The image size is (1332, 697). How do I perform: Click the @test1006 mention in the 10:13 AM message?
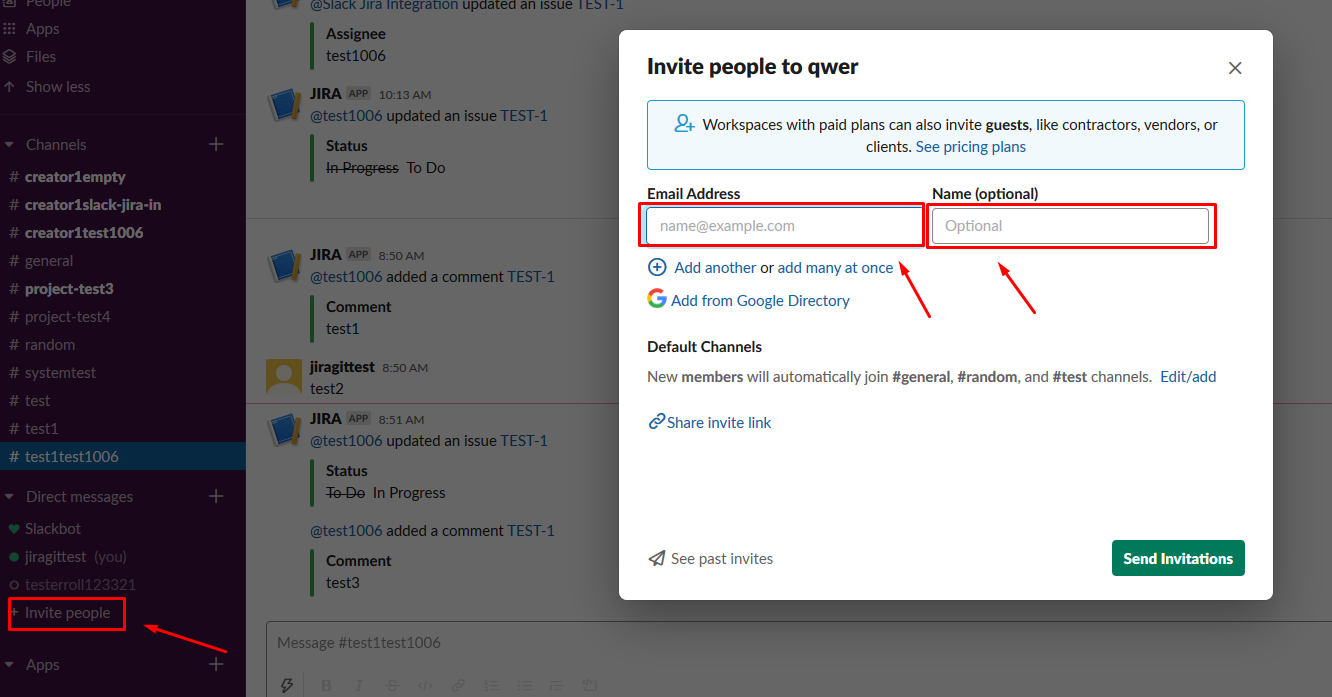click(346, 116)
